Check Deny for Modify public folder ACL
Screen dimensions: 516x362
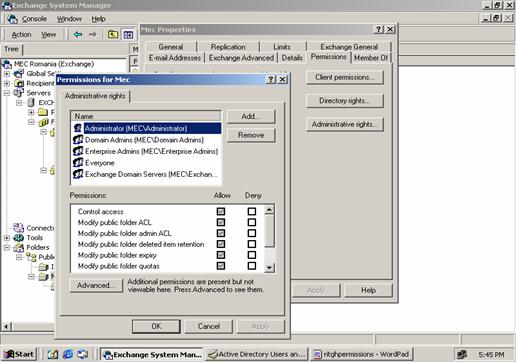pos(252,222)
